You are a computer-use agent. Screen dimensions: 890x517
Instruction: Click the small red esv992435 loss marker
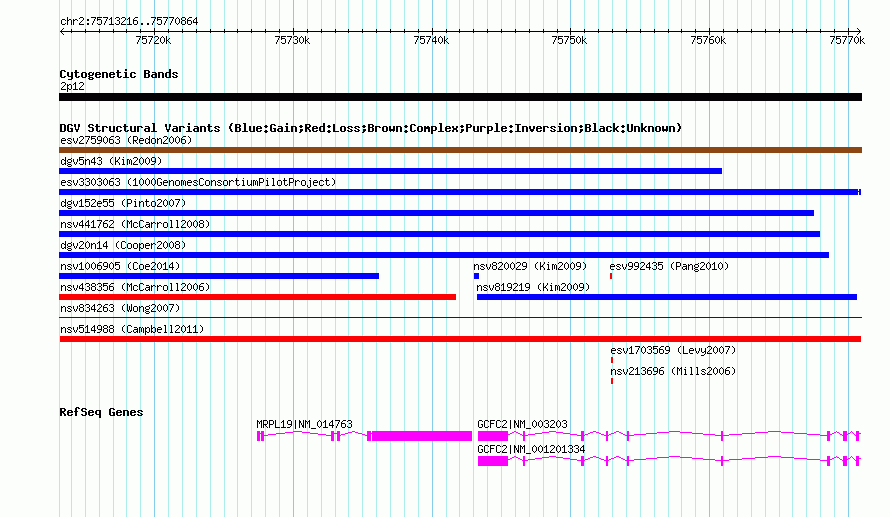point(611,276)
